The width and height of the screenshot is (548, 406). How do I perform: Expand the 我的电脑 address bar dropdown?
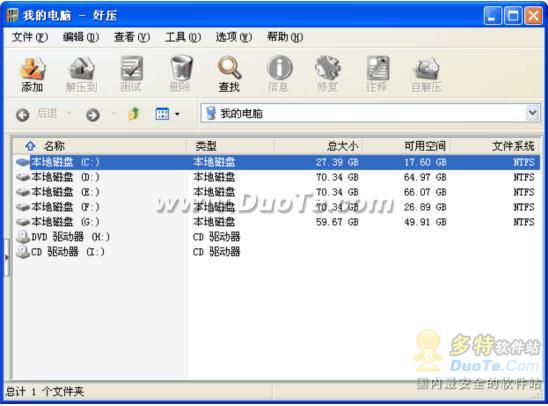[532, 113]
